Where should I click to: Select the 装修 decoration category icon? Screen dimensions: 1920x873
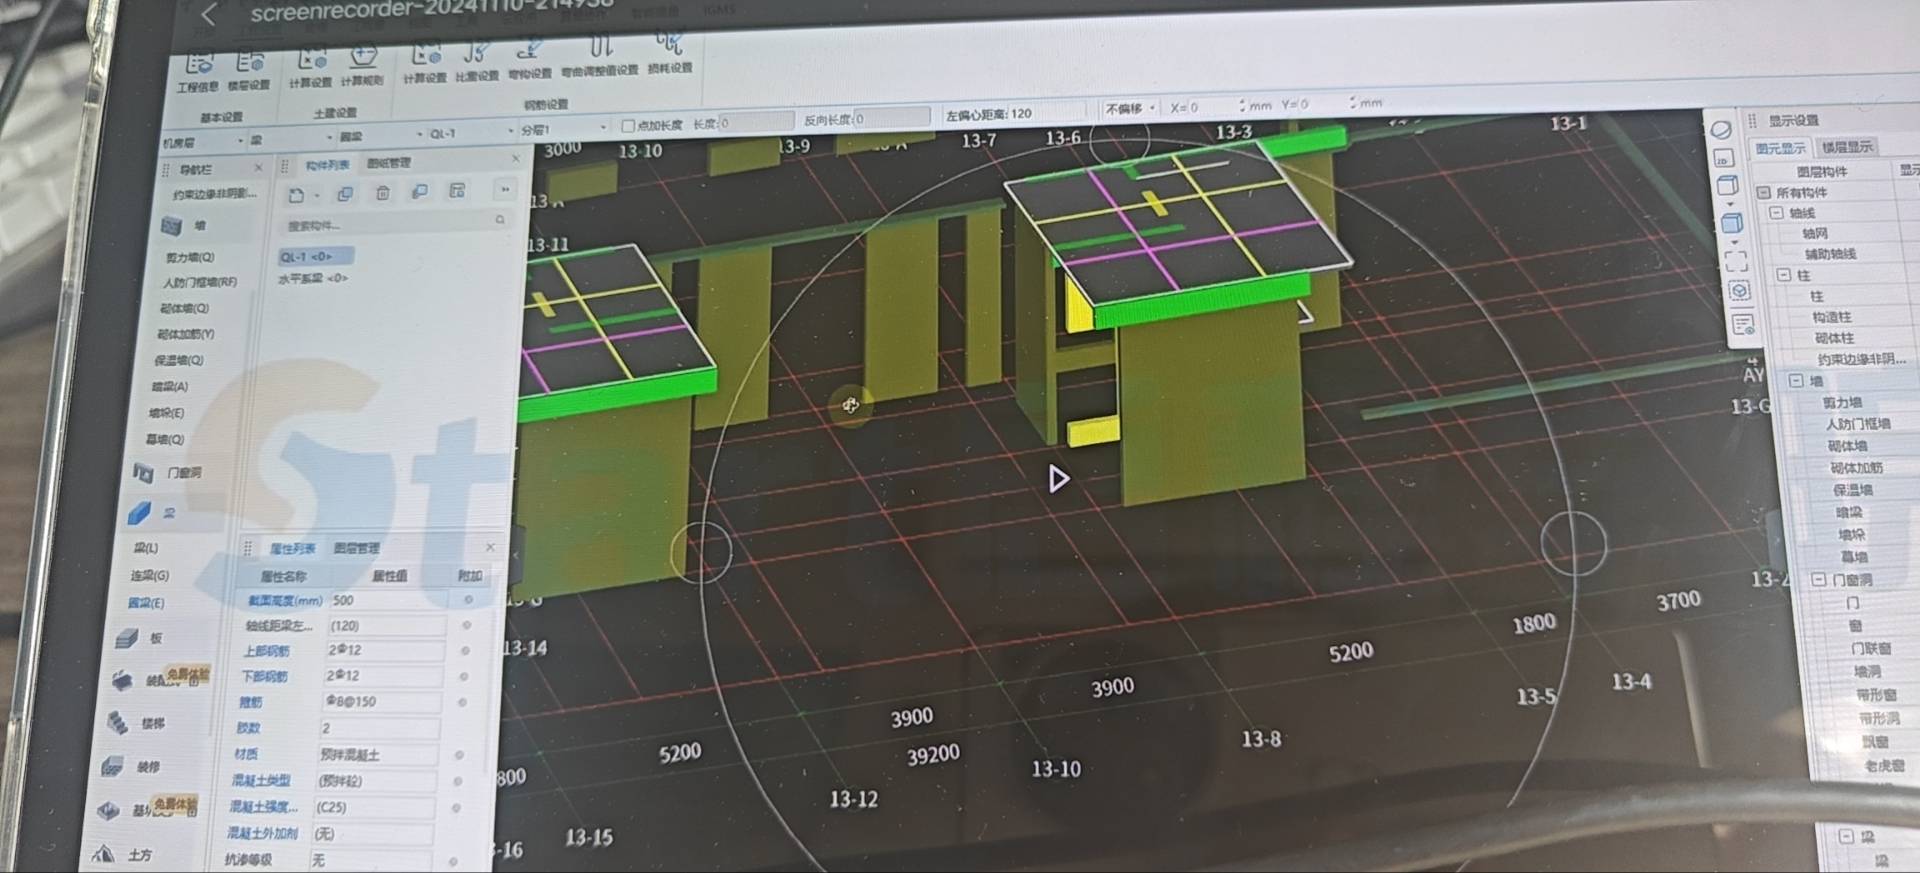(112, 766)
